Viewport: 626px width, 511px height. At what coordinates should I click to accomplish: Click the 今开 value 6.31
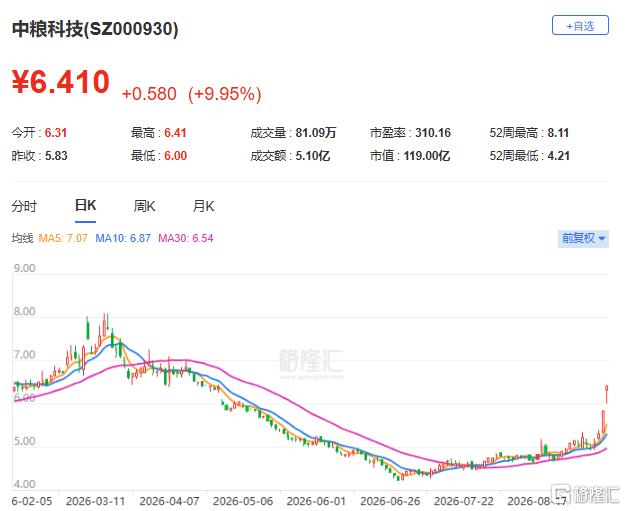[55, 133]
